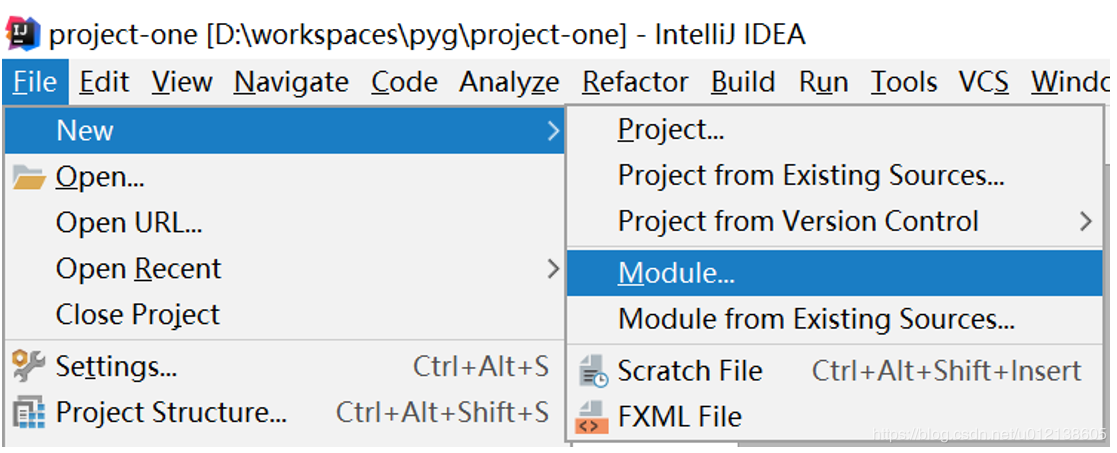Expand the New submenu arrow
This screenshot has height=453, width=1117.
(x=553, y=131)
